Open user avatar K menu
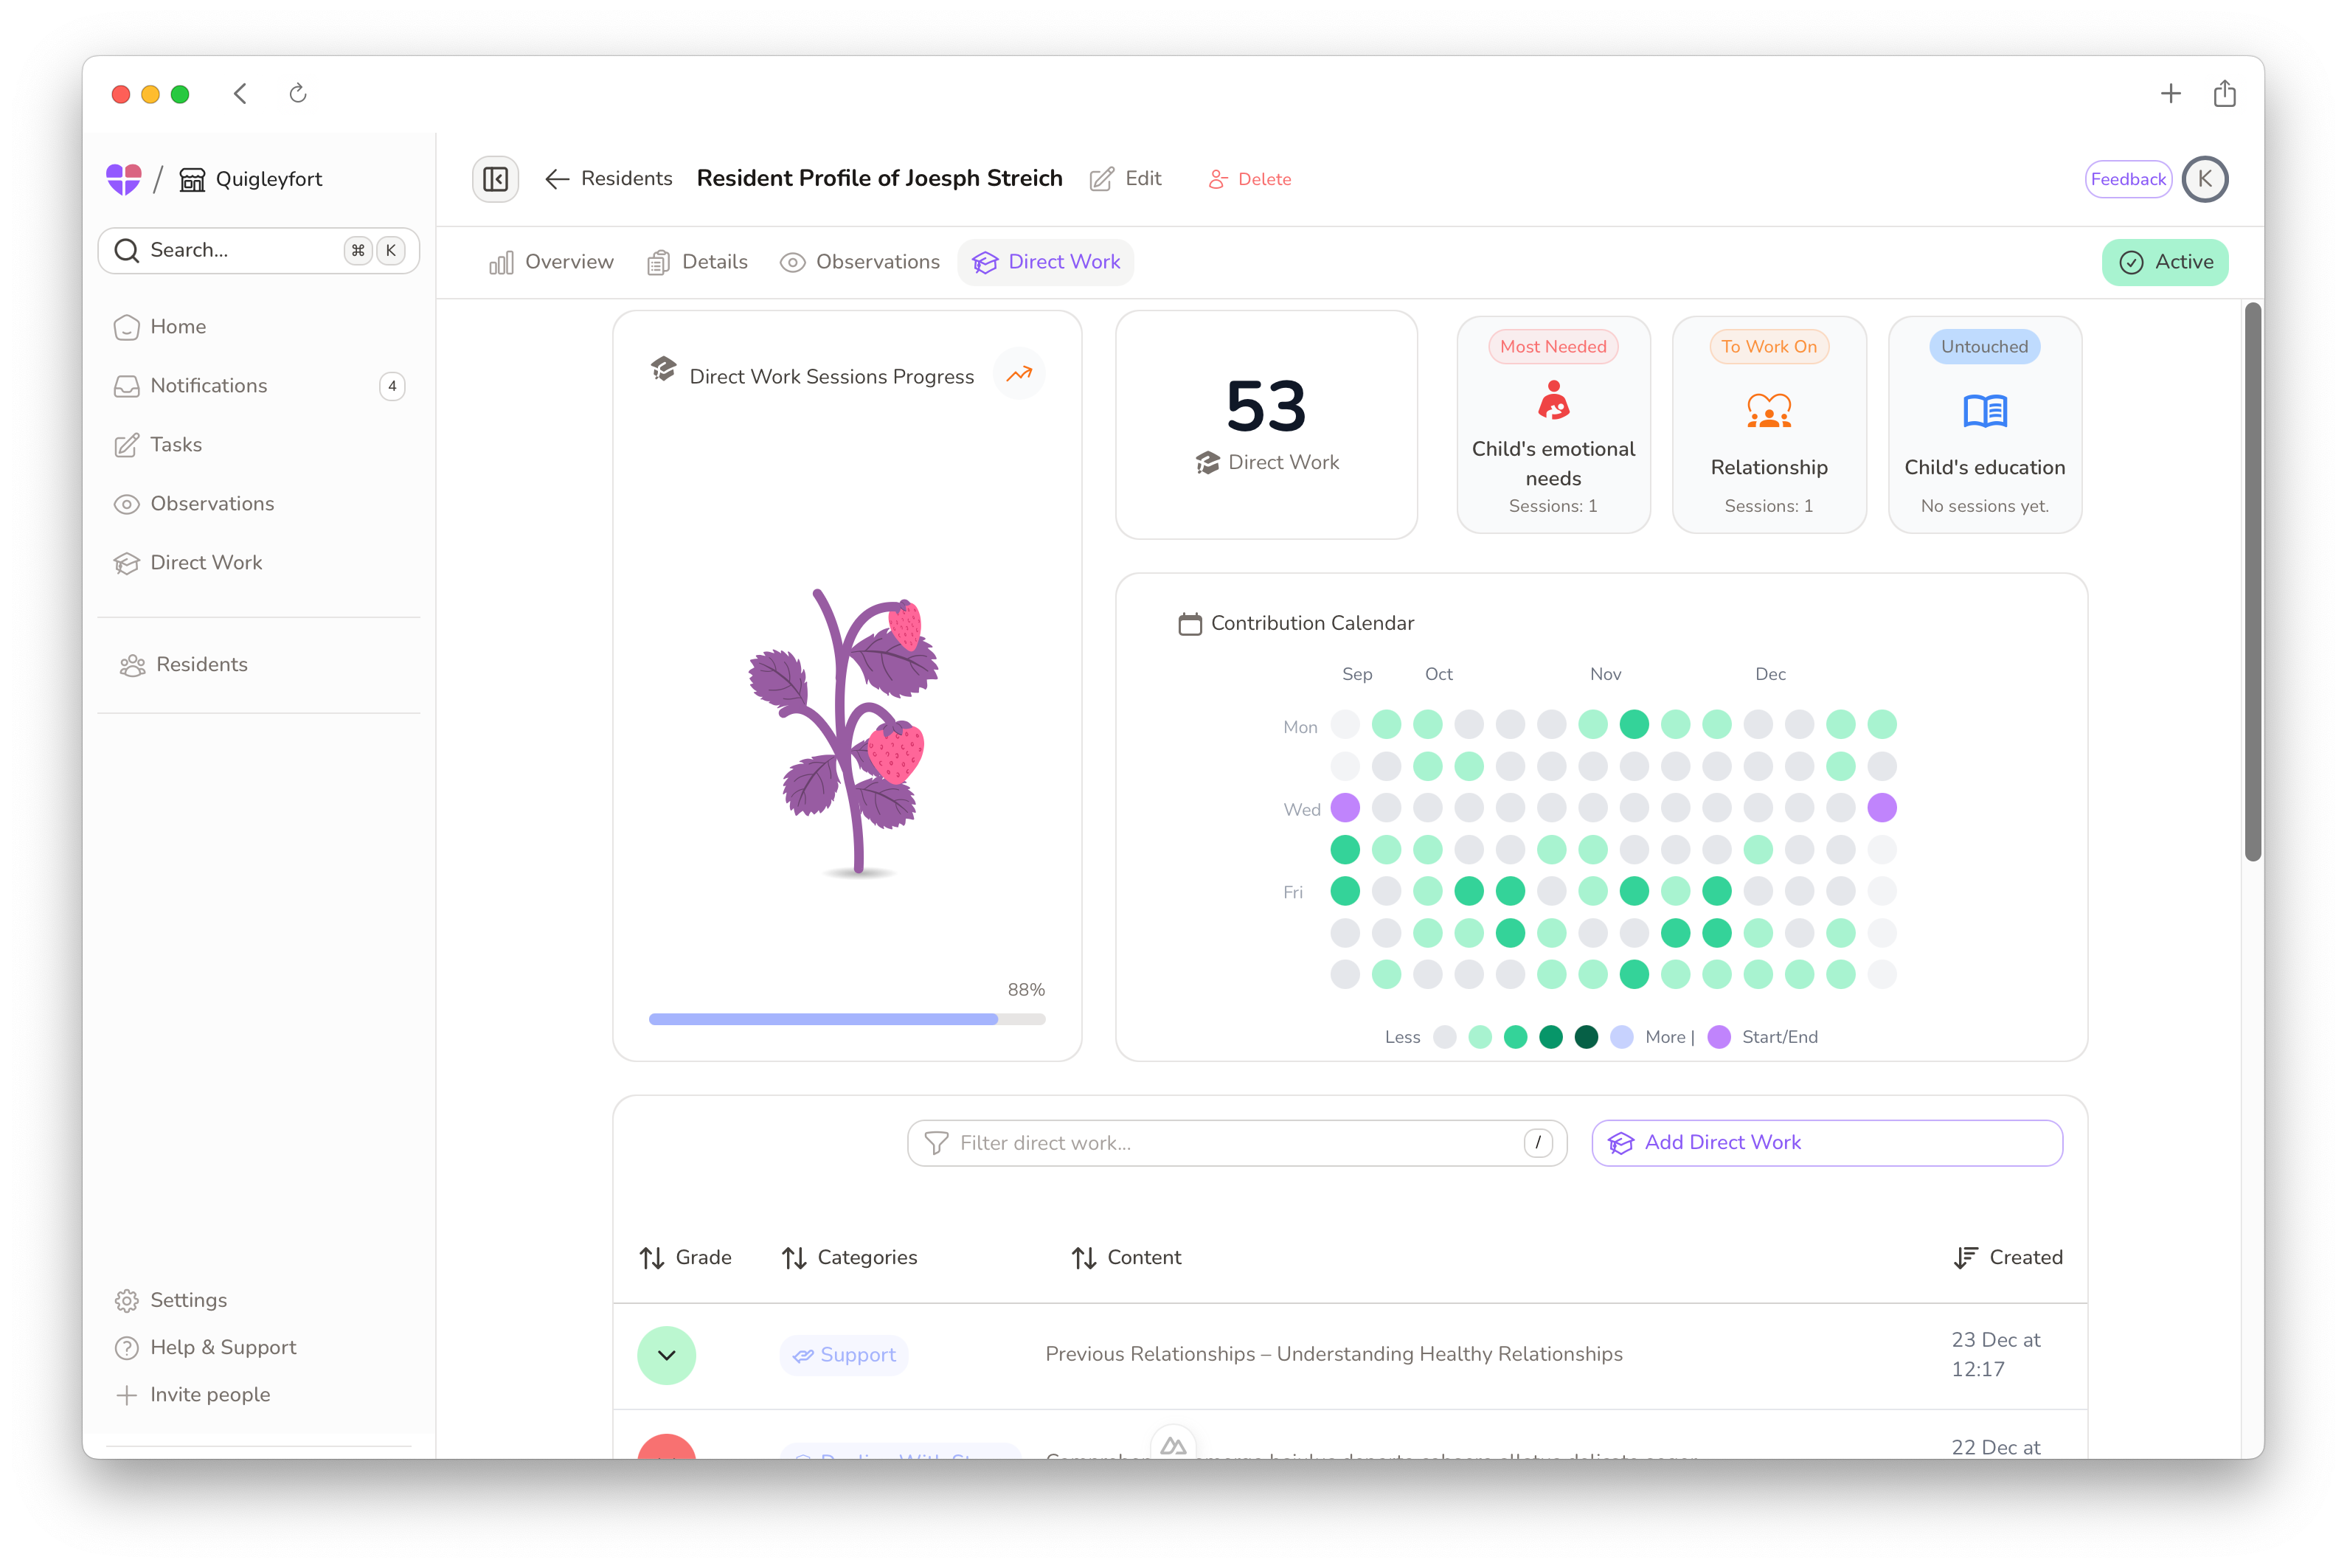The image size is (2347, 1568). coord(2204,179)
